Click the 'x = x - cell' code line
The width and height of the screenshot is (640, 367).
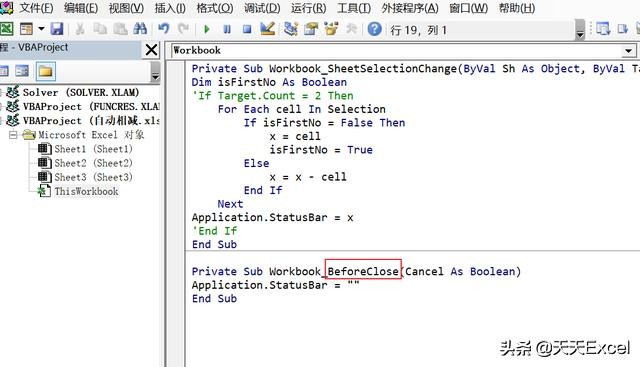pos(308,177)
